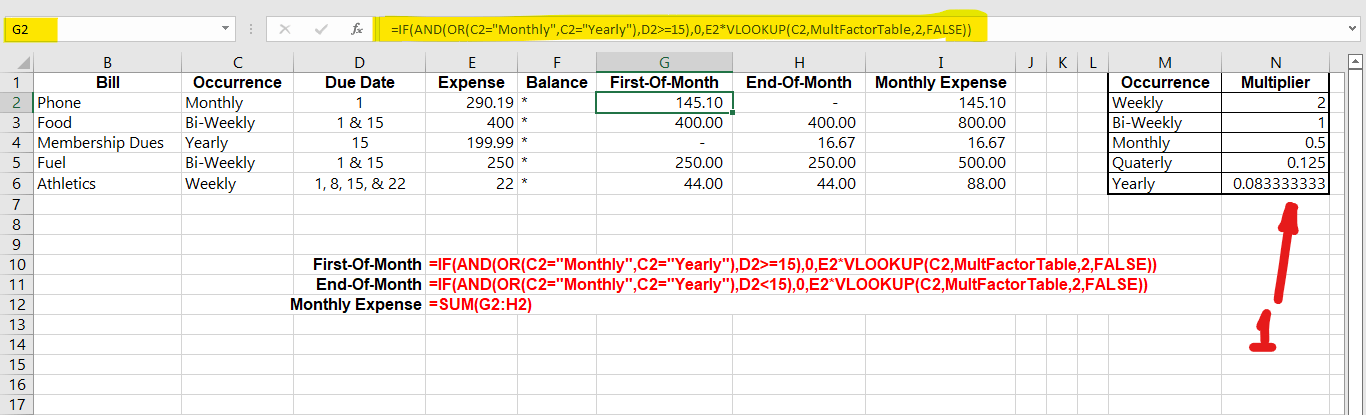Image resolution: width=1366 pixels, height=415 pixels.
Task: Select cell G2 showing 145.10
Action: [665, 102]
